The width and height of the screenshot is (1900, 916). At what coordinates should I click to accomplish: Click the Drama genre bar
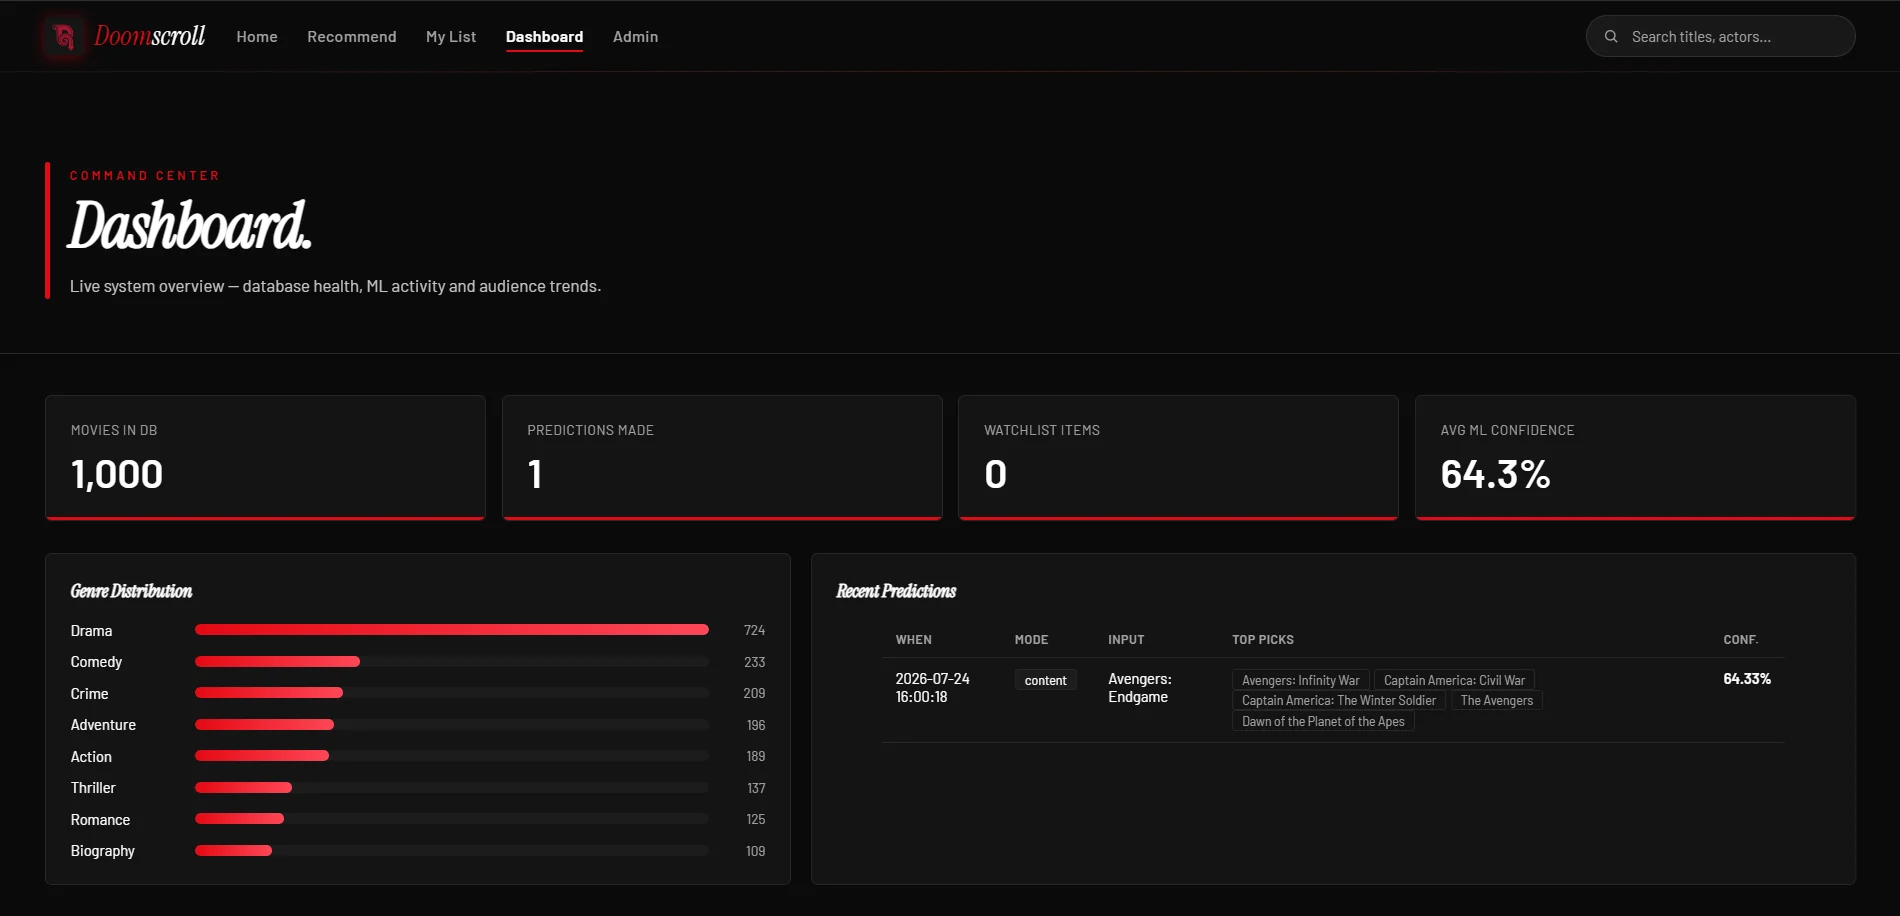[452, 630]
